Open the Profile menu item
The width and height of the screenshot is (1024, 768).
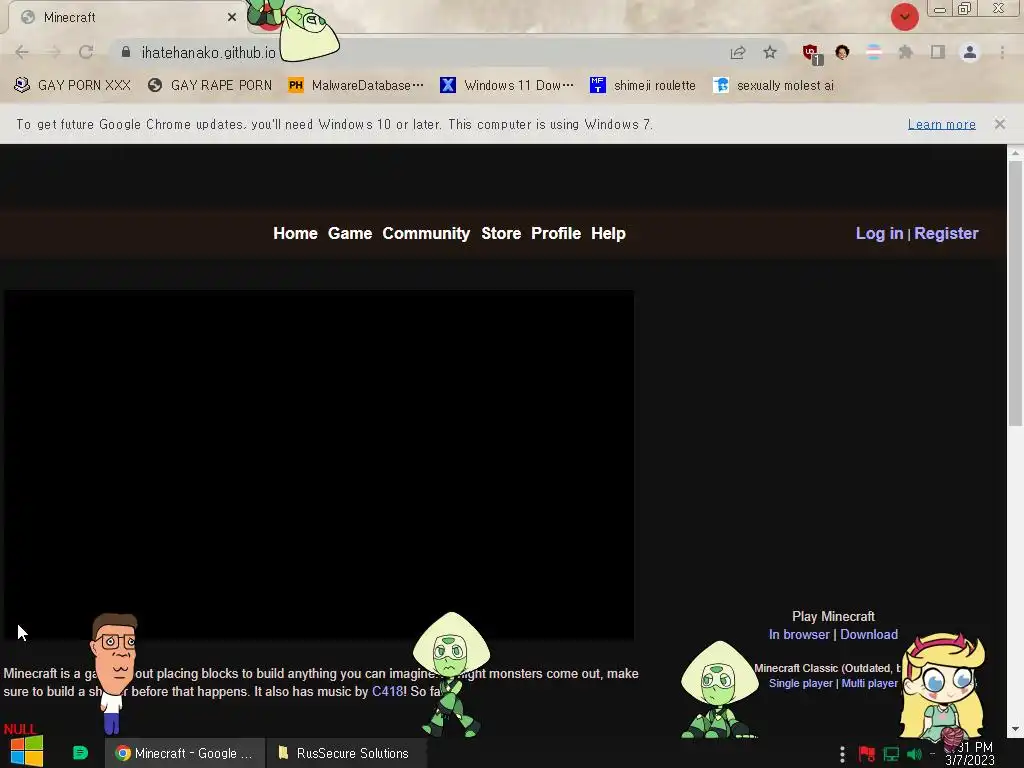click(x=556, y=233)
